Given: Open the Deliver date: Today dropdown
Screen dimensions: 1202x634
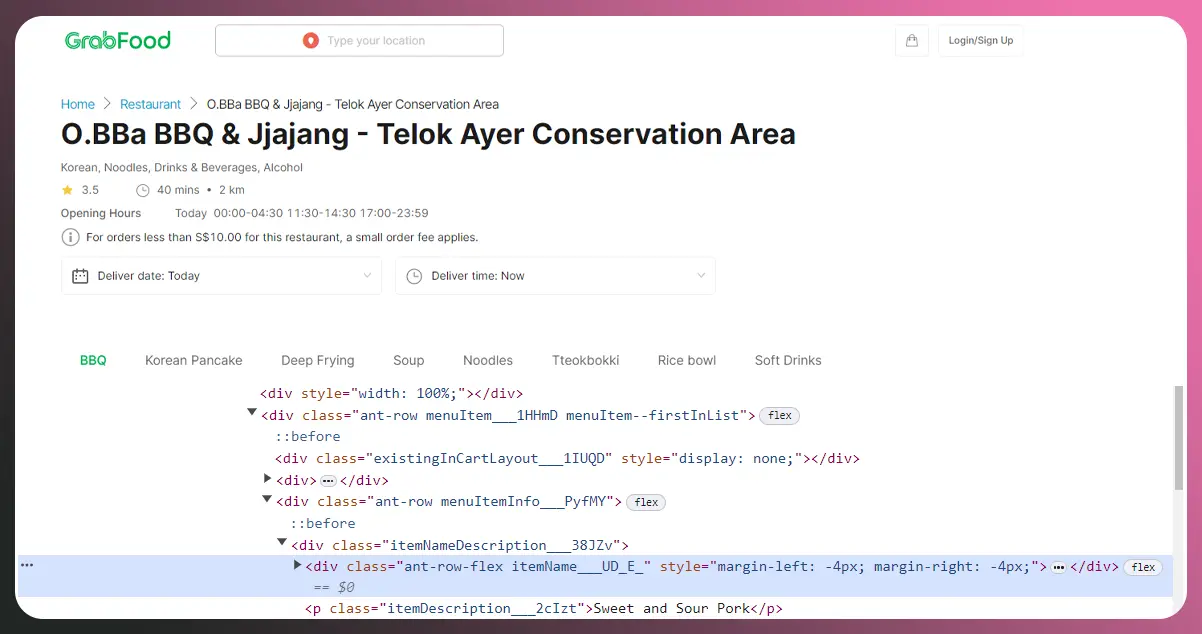Looking at the screenshot, I should 221,276.
